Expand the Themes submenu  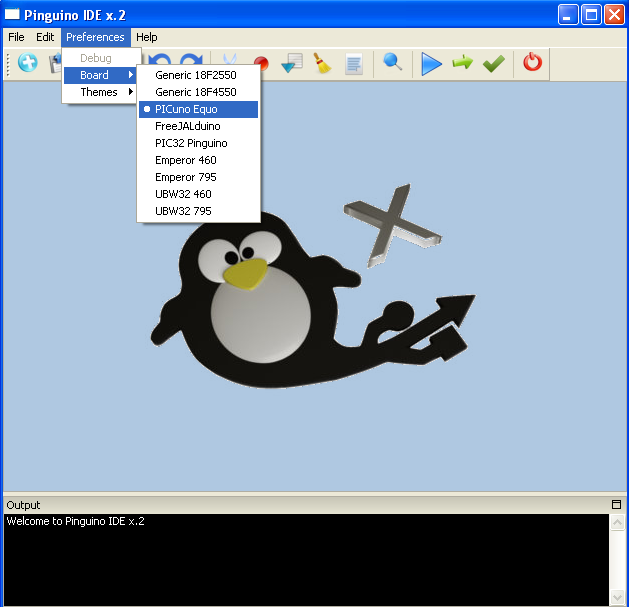[x=100, y=92]
